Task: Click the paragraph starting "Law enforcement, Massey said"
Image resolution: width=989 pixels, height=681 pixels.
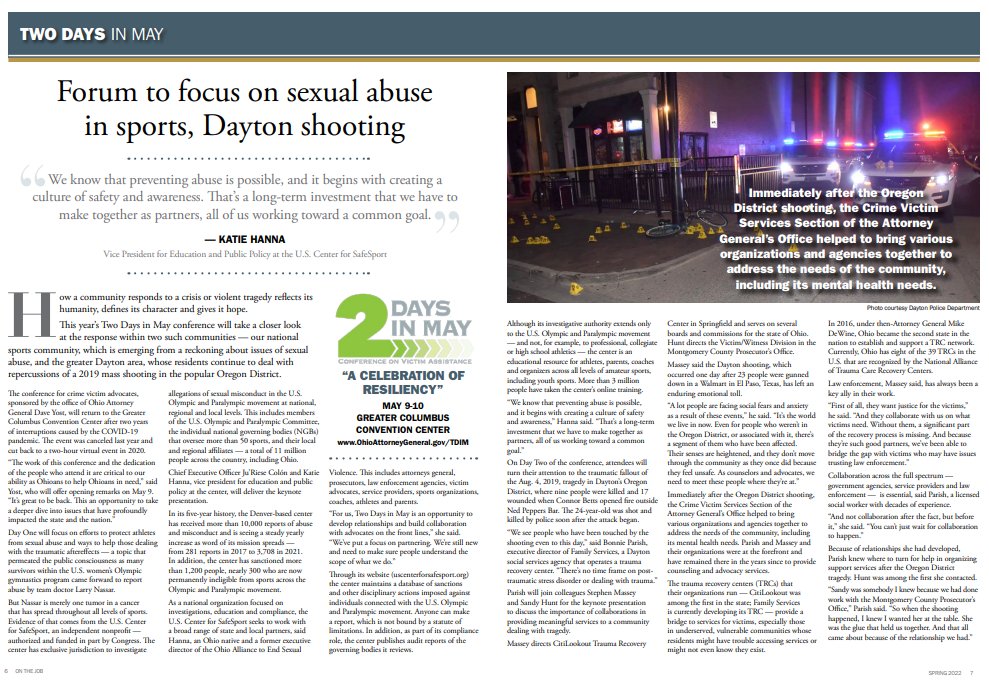Action: click(903, 388)
